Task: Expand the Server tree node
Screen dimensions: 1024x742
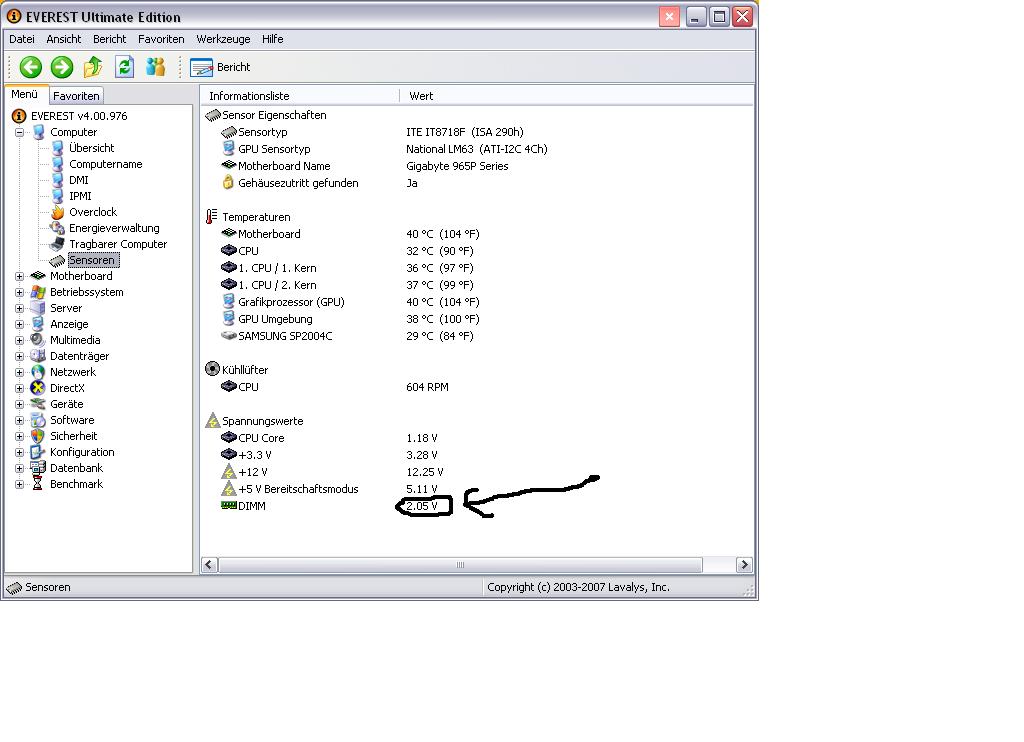Action: [x=20, y=308]
